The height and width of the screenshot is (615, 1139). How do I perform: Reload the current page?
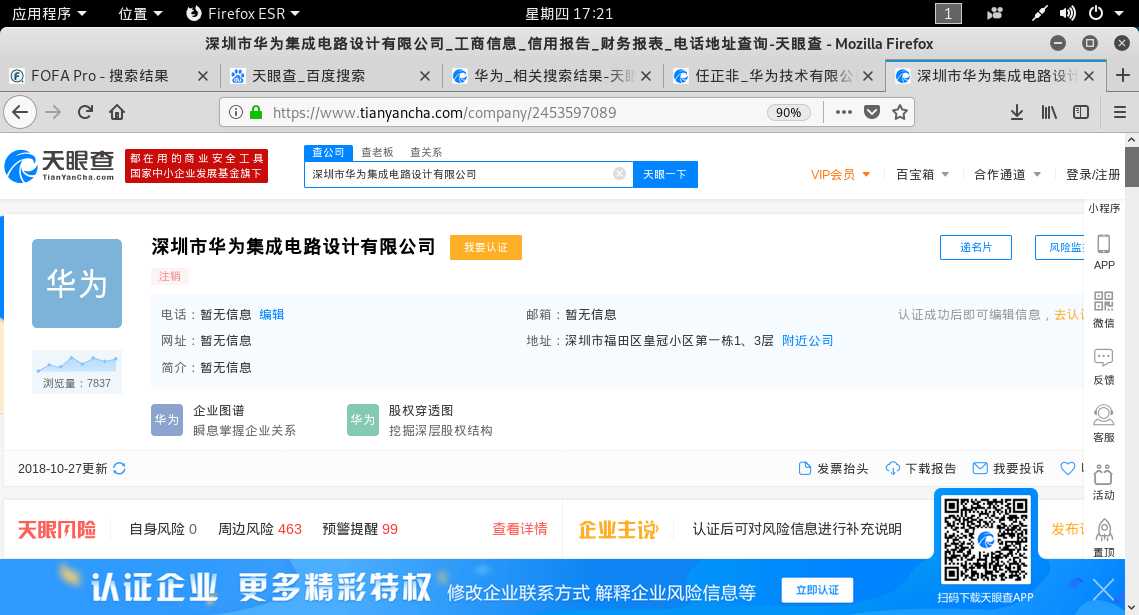86,112
